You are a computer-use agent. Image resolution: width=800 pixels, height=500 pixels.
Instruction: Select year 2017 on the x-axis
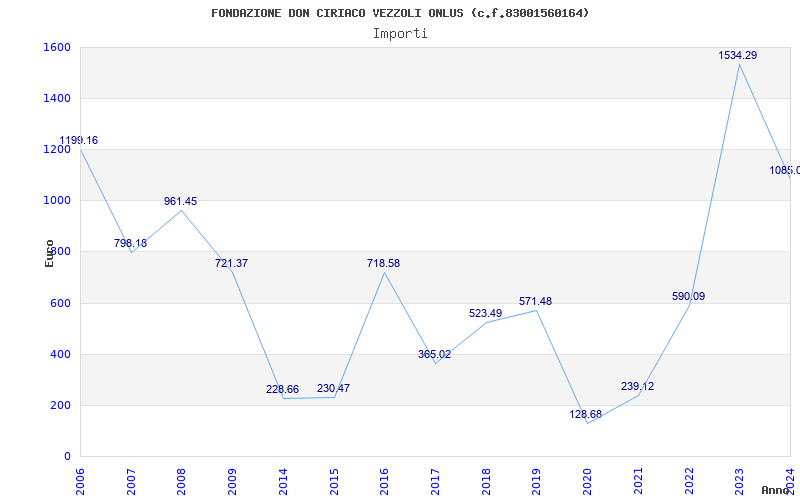click(x=435, y=482)
